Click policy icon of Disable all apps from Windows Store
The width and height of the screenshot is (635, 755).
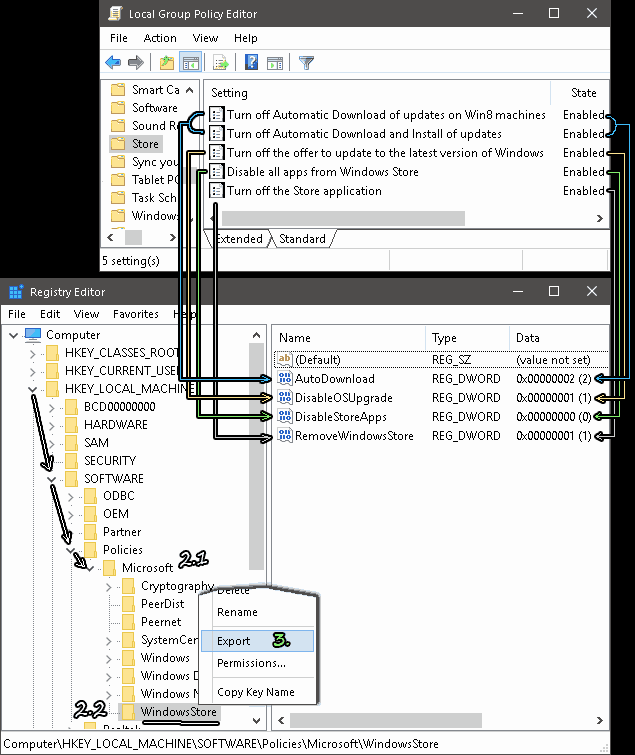(217, 172)
